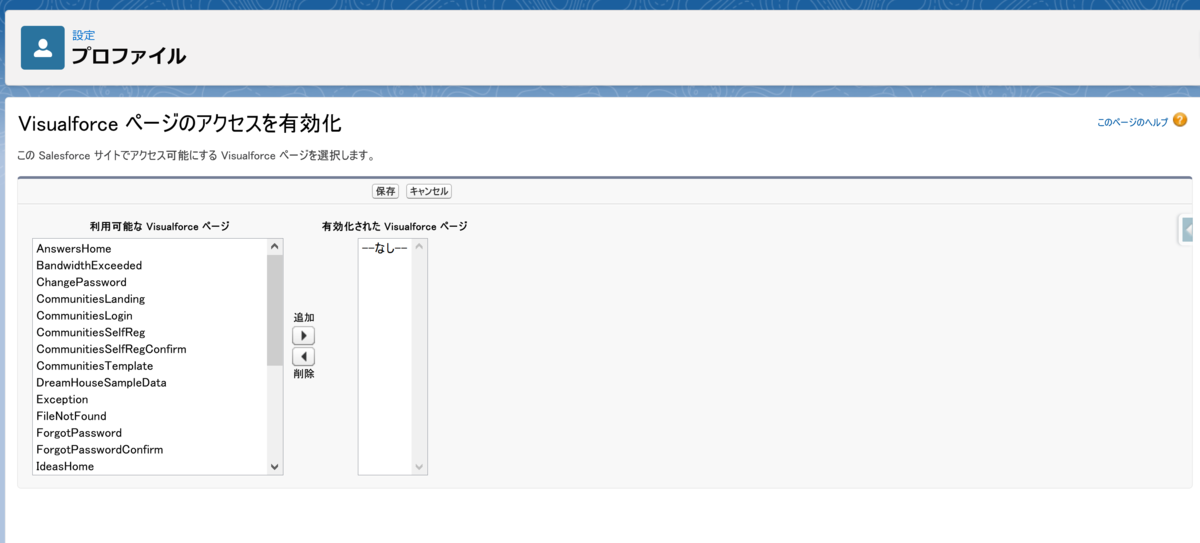Select CommunitiesSelfRegConfirm page entry
Viewport: 1200px width, 543px height.
pyautogui.click(x=150, y=349)
